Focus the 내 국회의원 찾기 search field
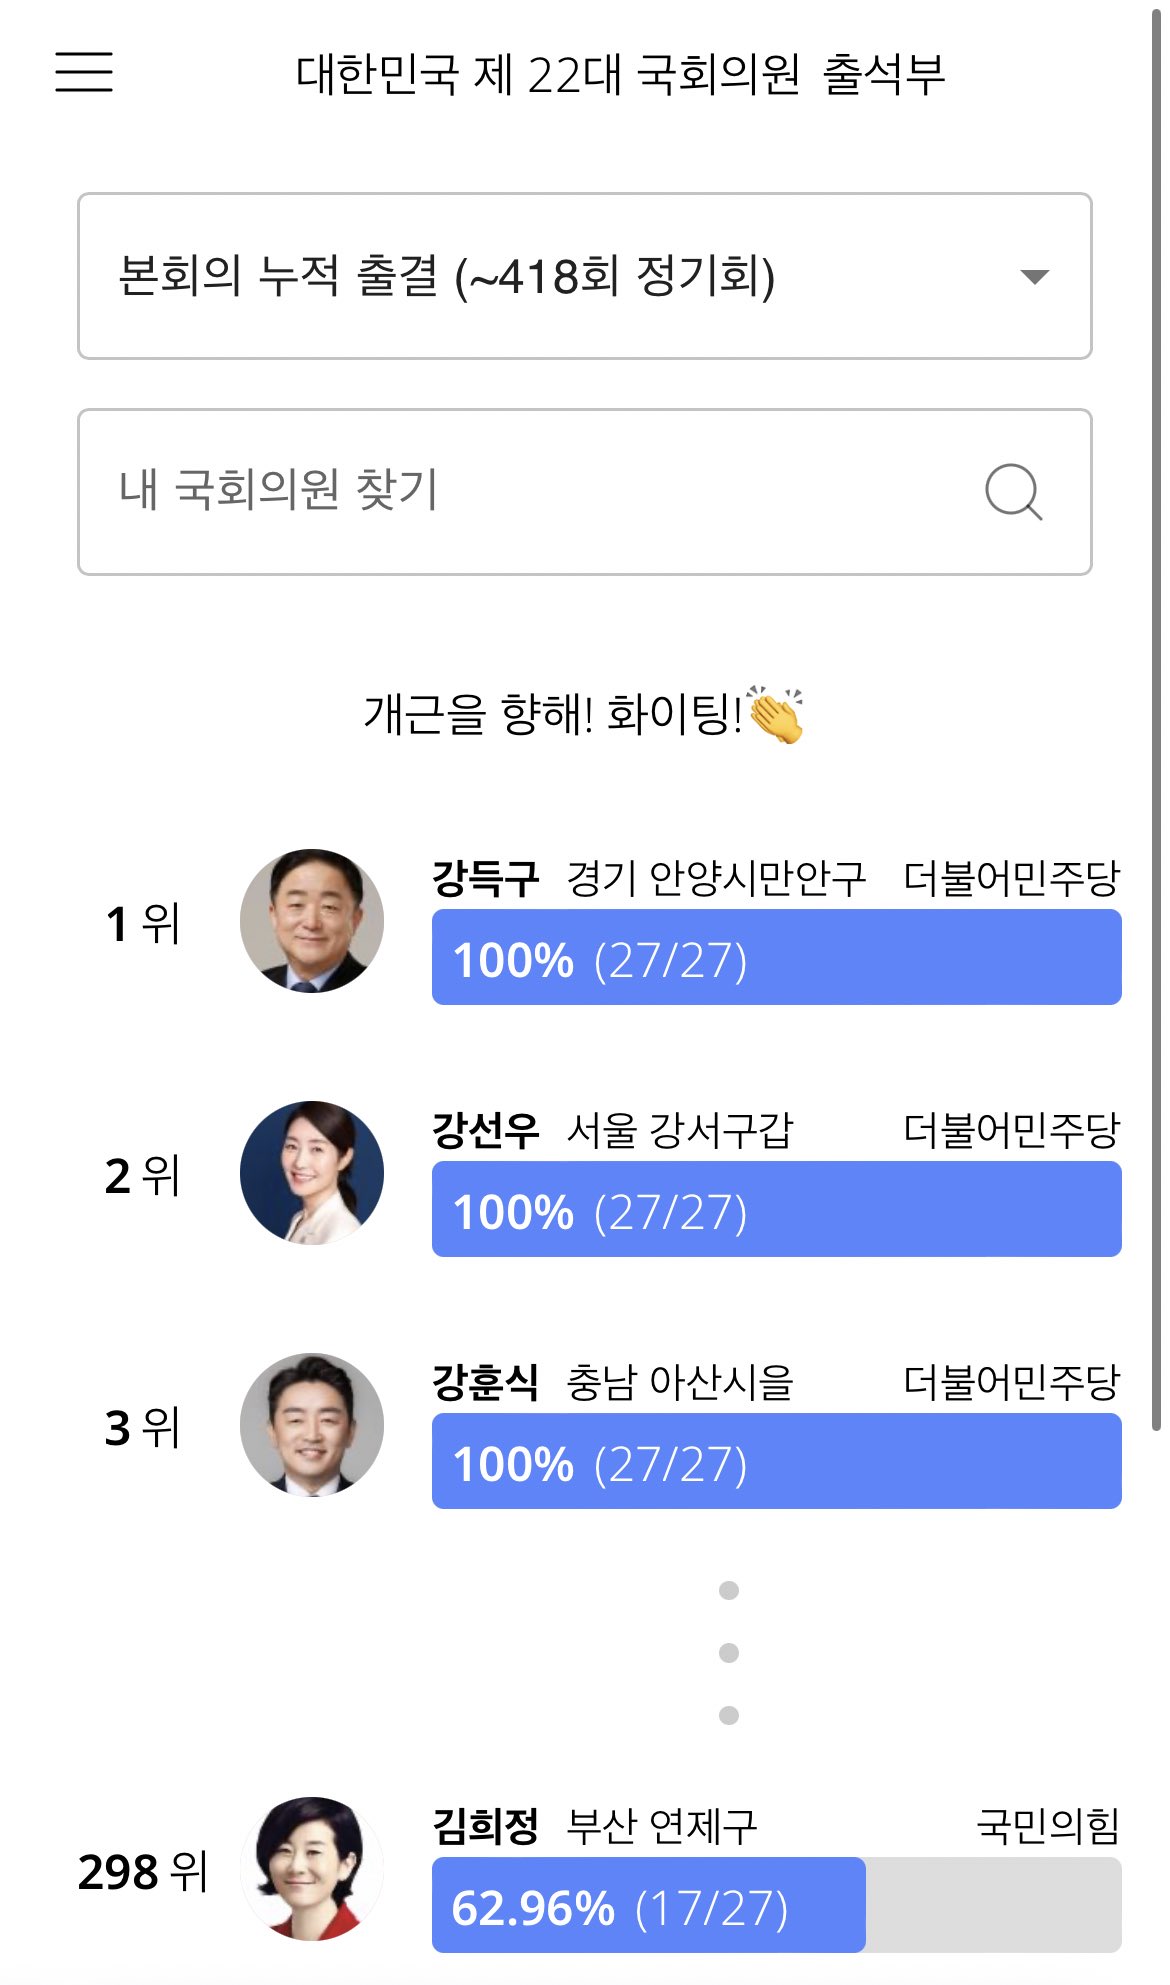The image size is (1170, 1985). (540, 491)
